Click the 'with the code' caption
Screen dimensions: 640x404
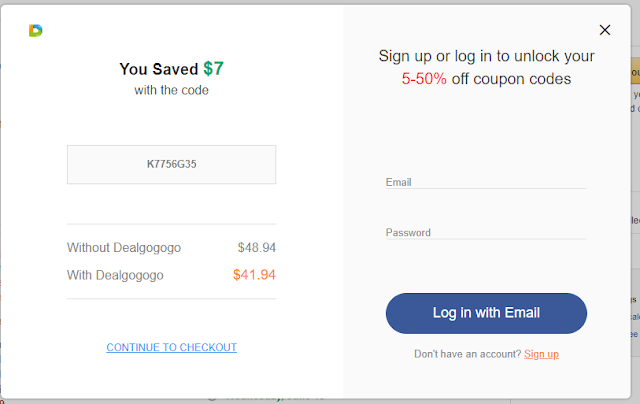tap(171, 90)
